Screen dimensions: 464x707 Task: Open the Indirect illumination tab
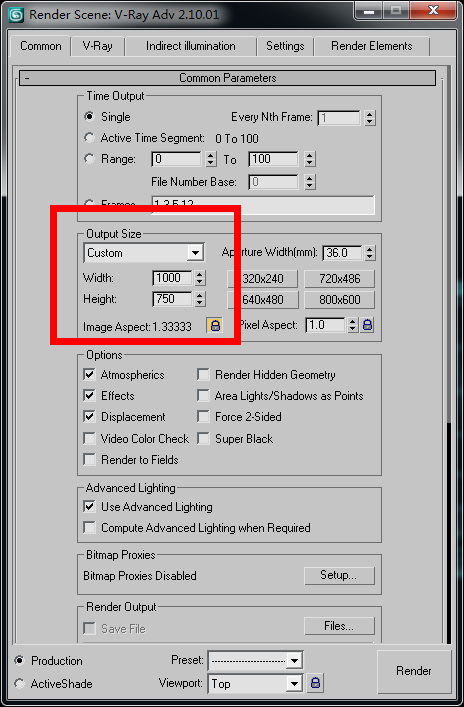click(190, 46)
